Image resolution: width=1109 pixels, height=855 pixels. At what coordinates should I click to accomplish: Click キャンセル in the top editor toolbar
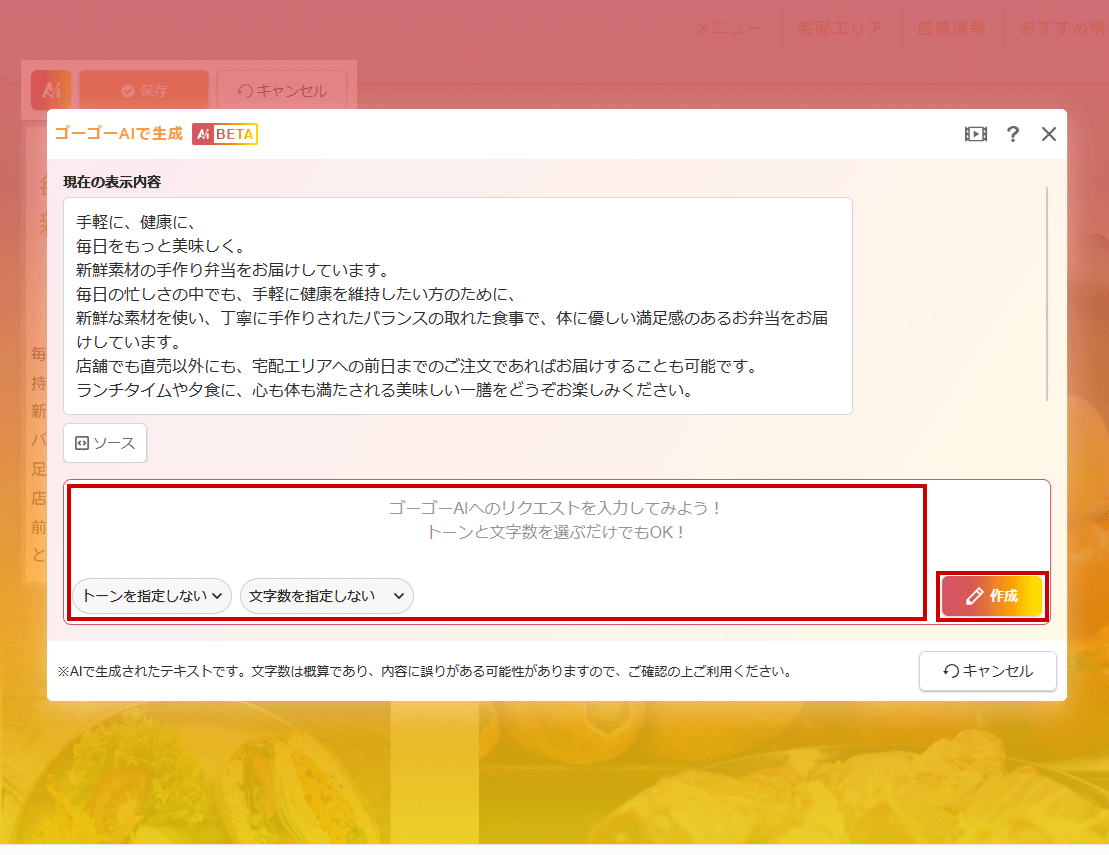282,90
